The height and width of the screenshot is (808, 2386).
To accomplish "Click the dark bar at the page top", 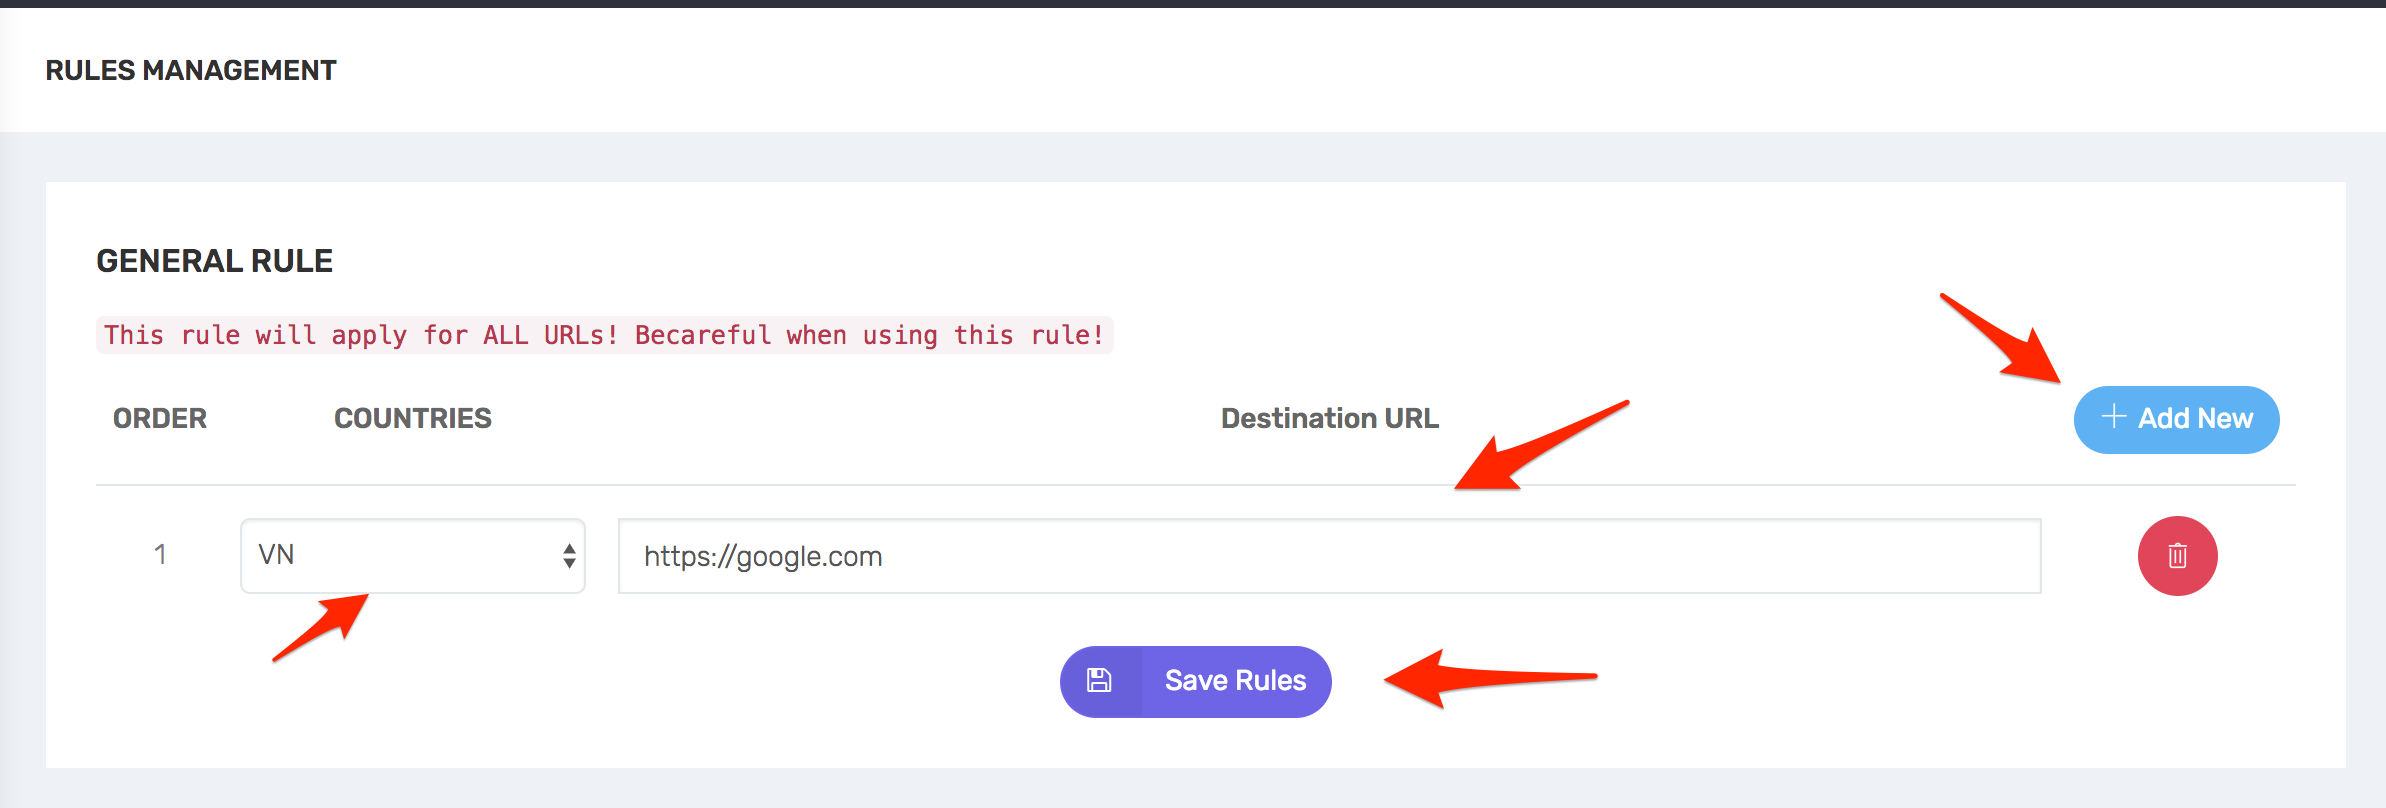I will pos(1193,4).
